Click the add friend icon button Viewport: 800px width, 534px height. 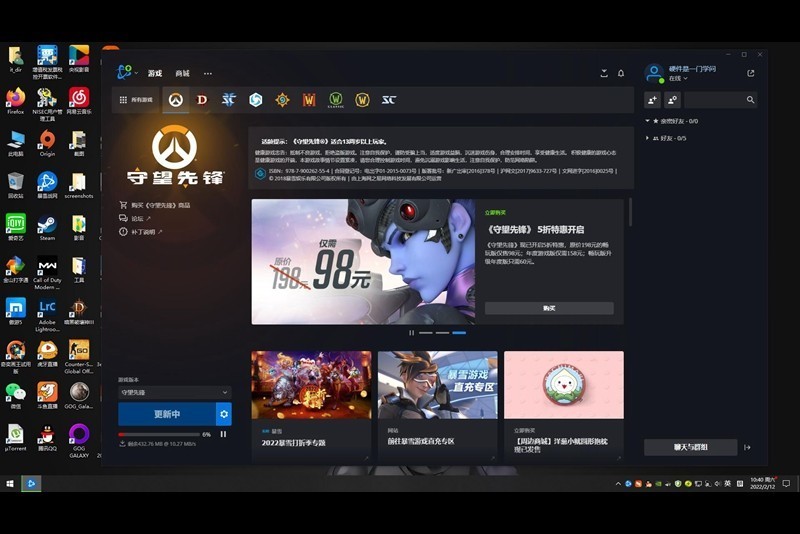(653, 100)
